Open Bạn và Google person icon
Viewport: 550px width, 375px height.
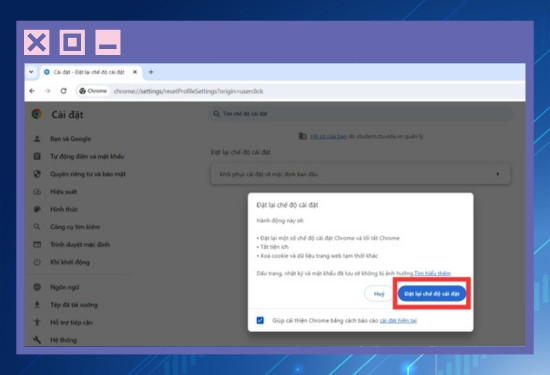tap(37, 139)
